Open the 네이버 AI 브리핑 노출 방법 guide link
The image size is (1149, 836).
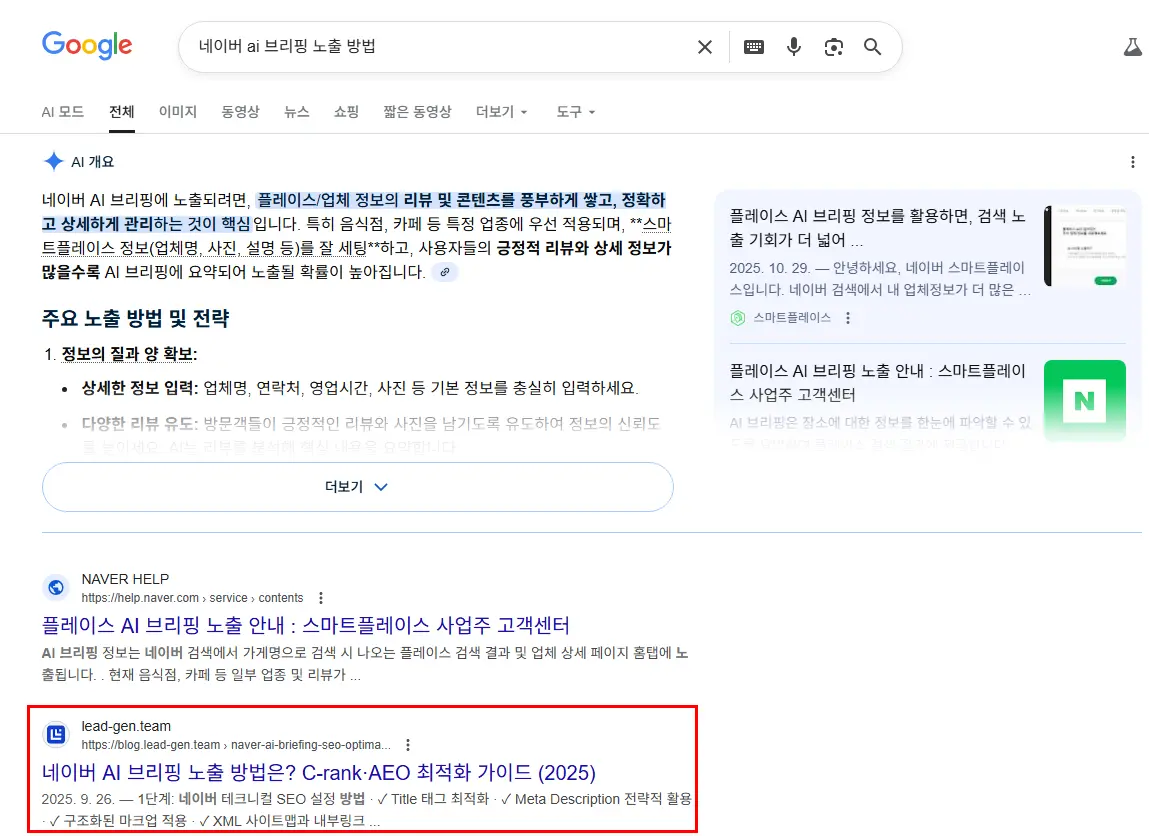click(318, 773)
